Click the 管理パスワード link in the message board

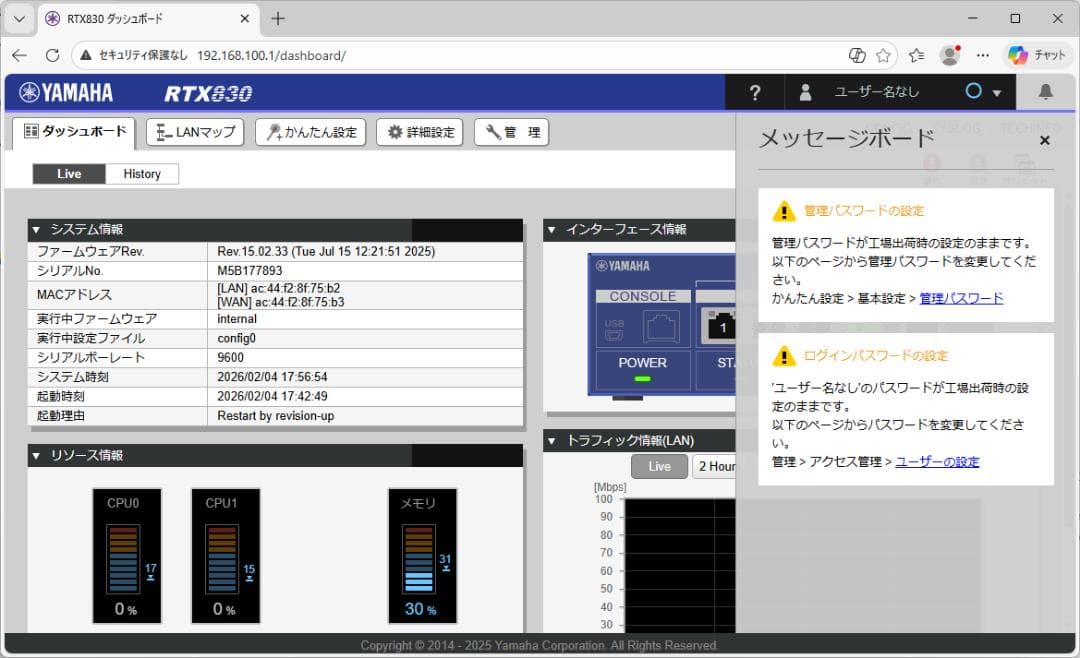coord(961,298)
